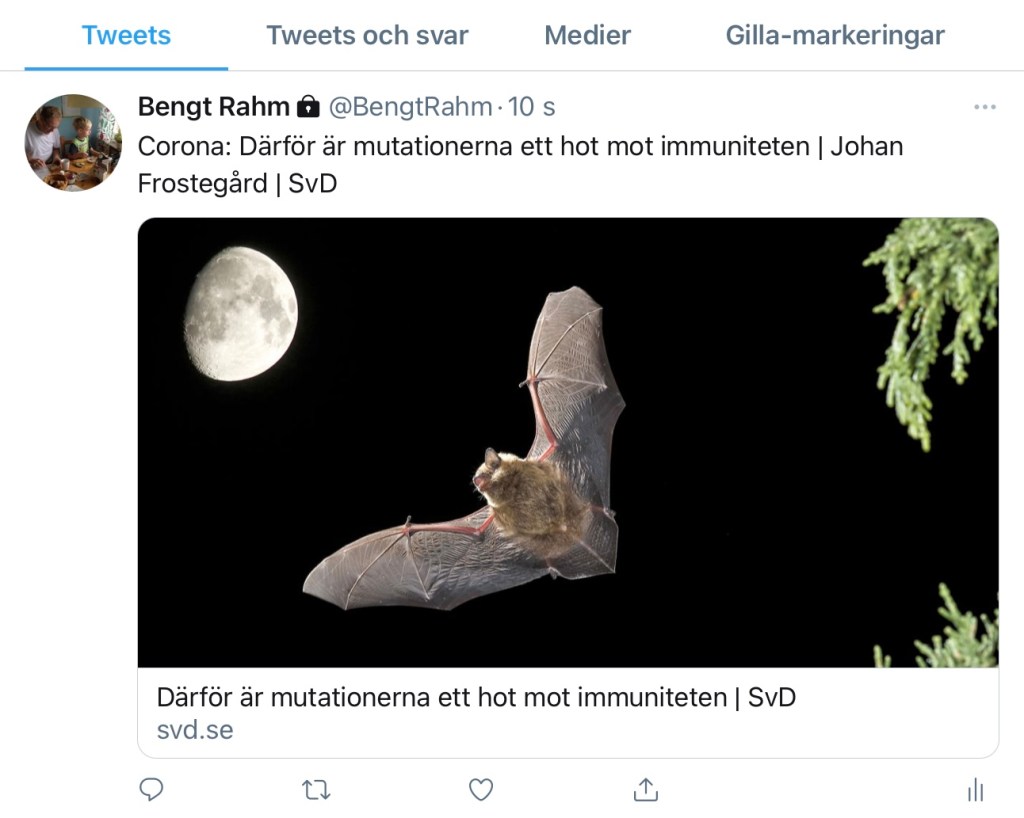
Task: View tweet analytics bar chart icon
Action: point(976,791)
